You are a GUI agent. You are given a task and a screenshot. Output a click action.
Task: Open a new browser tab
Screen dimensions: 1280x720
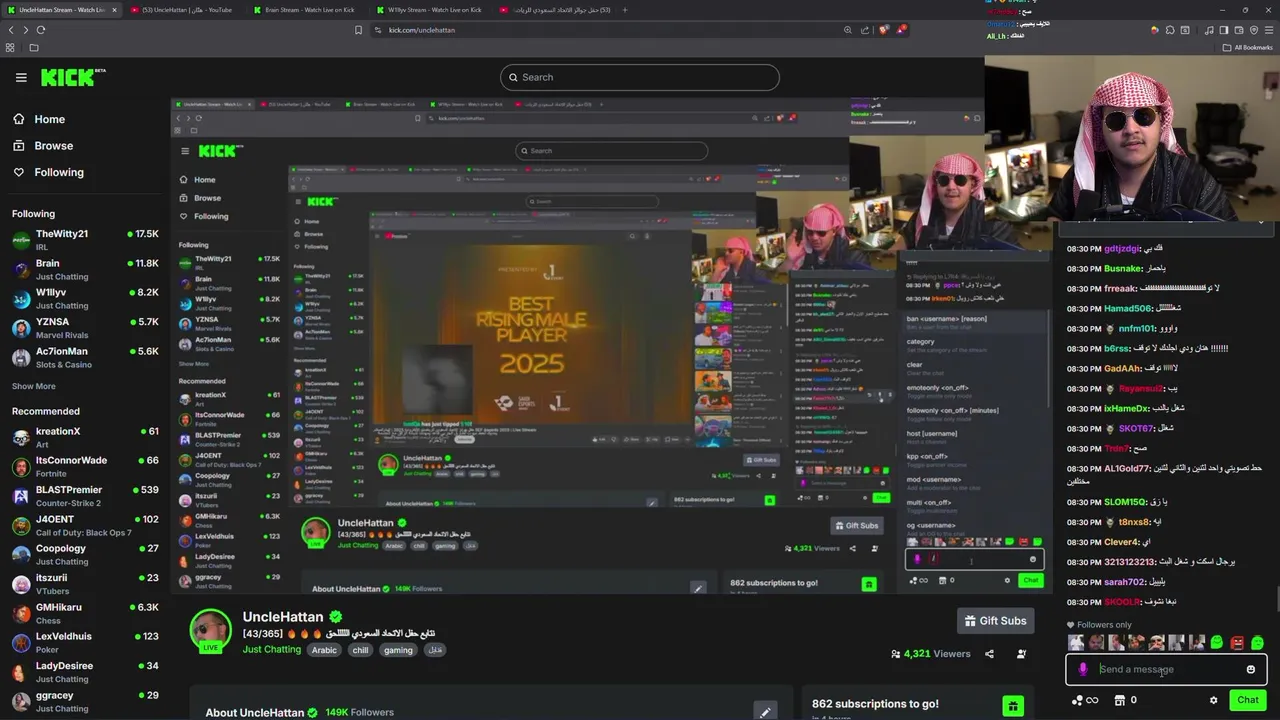pos(625,10)
